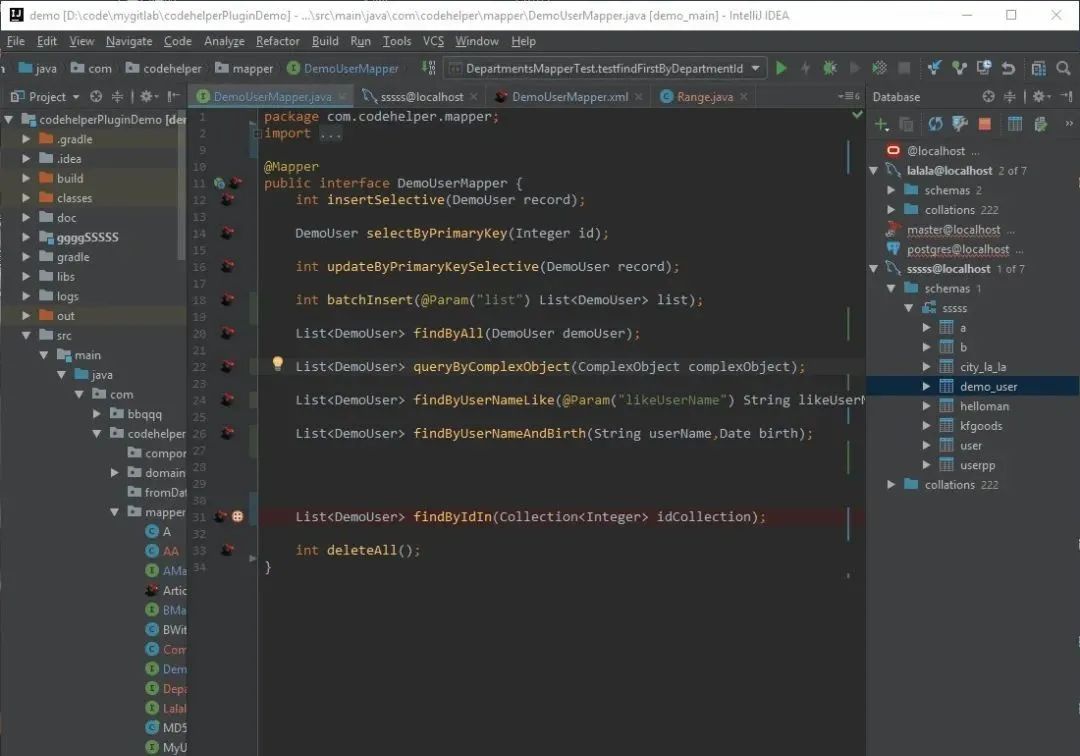Open the Project view settings gear
The width and height of the screenshot is (1080, 756).
pyautogui.click(x=150, y=96)
